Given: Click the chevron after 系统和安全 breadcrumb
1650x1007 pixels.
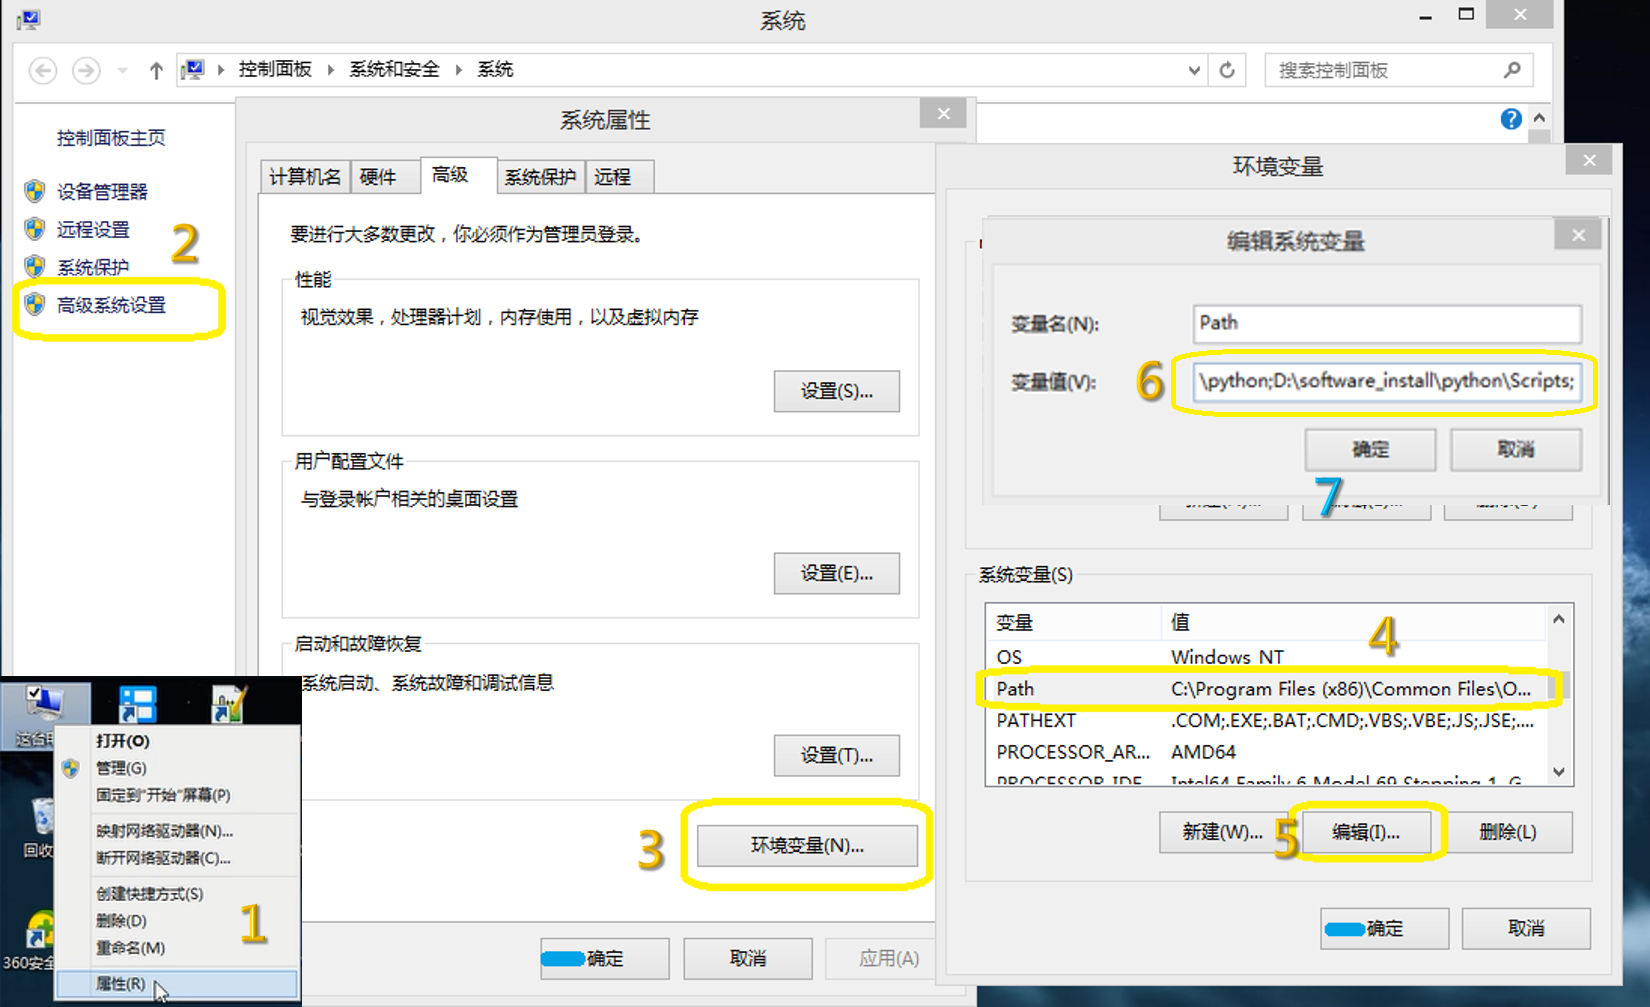Looking at the screenshot, I should [456, 69].
